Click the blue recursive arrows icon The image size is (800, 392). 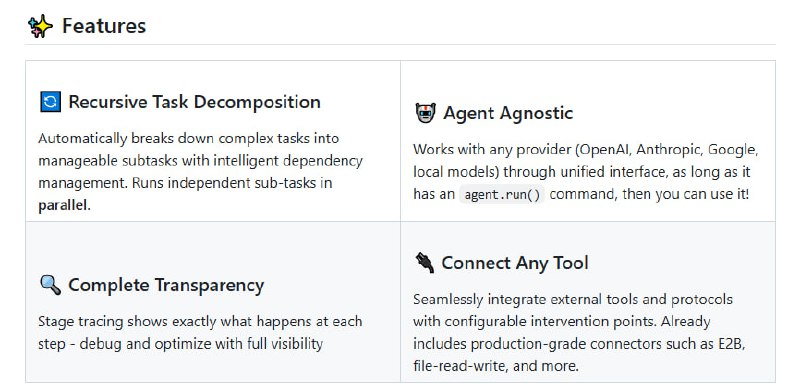(x=50, y=102)
